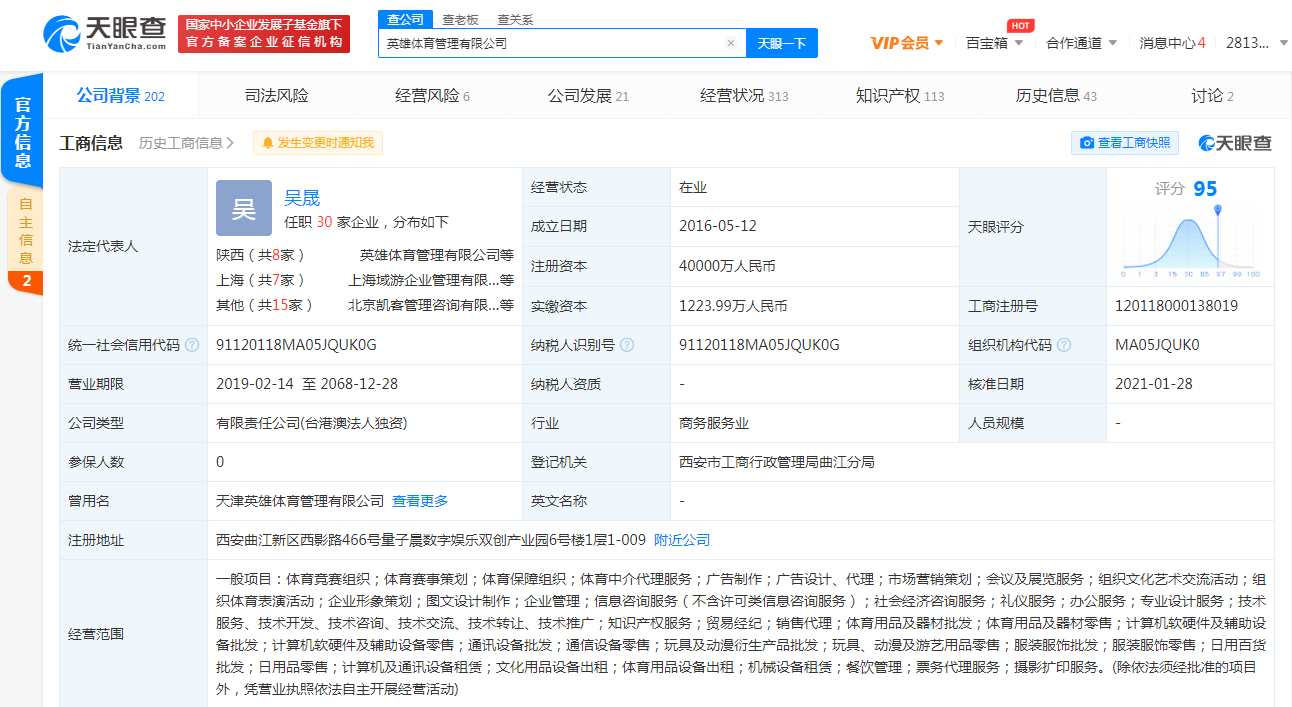Click 发生变更时通知我 button

tap(318, 143)
